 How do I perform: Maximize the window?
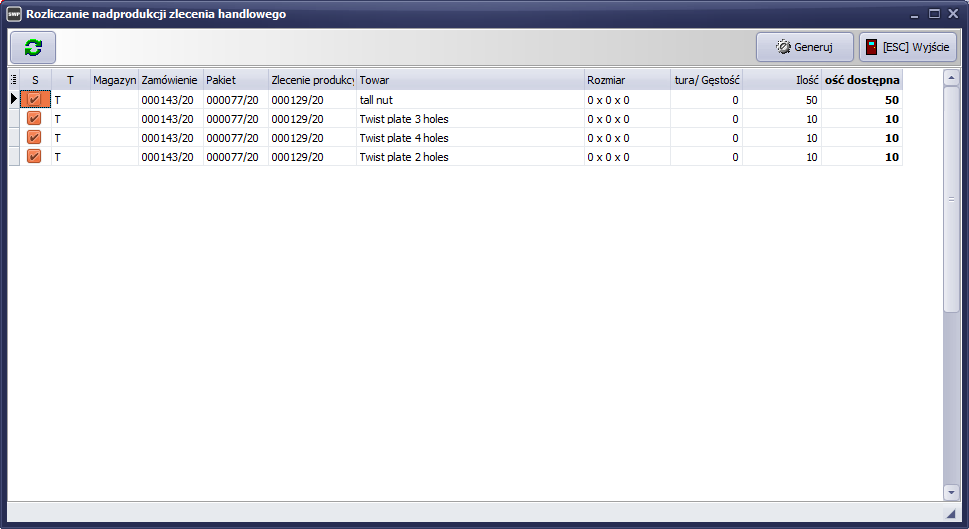pyautogui.click(x=934, y=14)
